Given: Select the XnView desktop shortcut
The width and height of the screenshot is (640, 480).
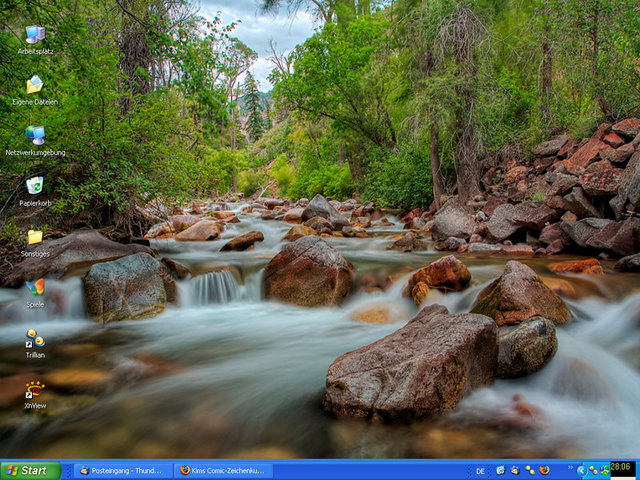Looking at the screenshot, I should coord(35,390).
